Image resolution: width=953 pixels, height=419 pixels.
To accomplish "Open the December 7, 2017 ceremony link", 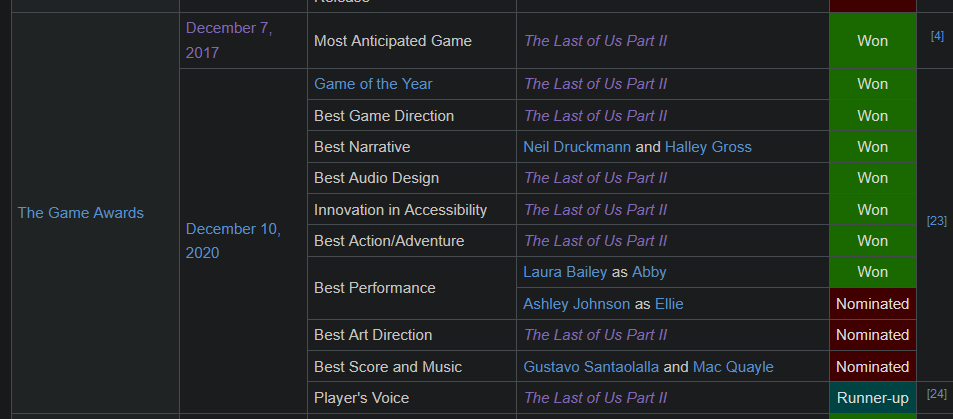I will point(229,40).
